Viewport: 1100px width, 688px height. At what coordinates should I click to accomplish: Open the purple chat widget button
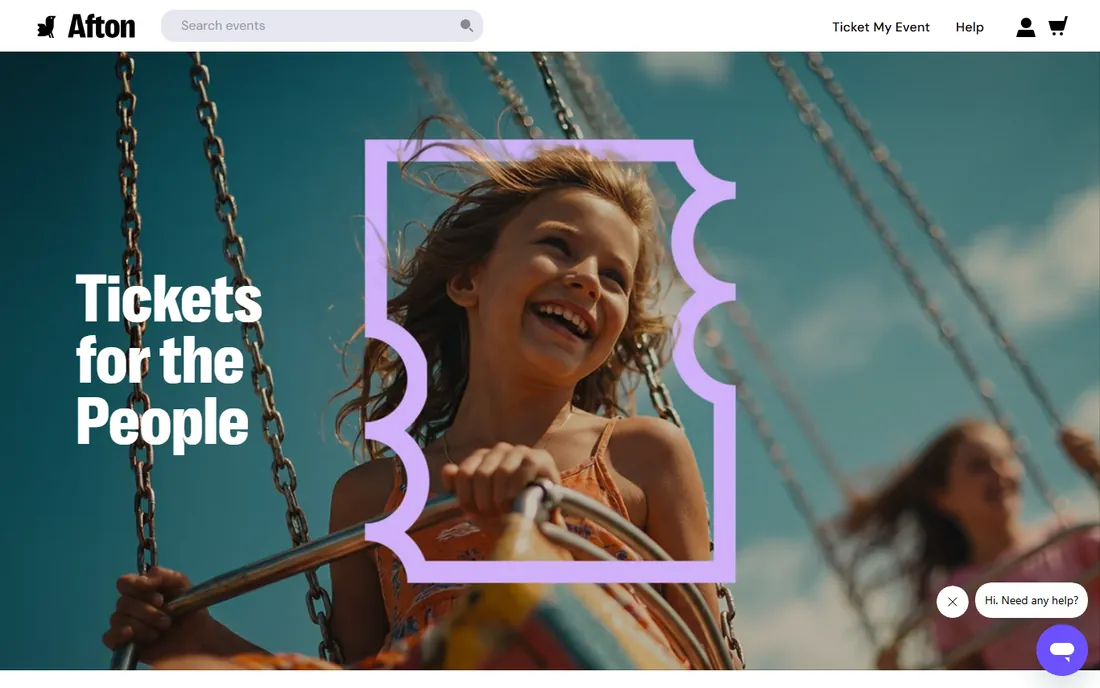coord(1061,650)
